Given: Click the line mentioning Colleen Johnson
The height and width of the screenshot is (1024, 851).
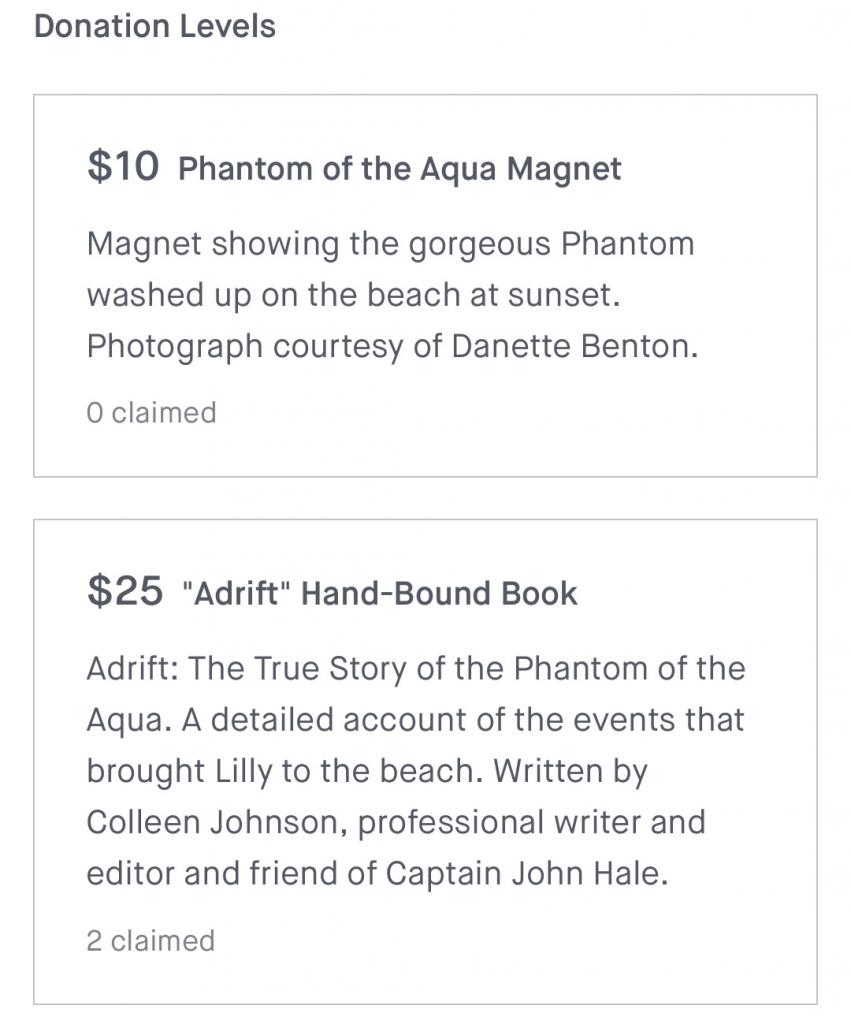Looking at the screenshot, I should click(x=396, y=822).
